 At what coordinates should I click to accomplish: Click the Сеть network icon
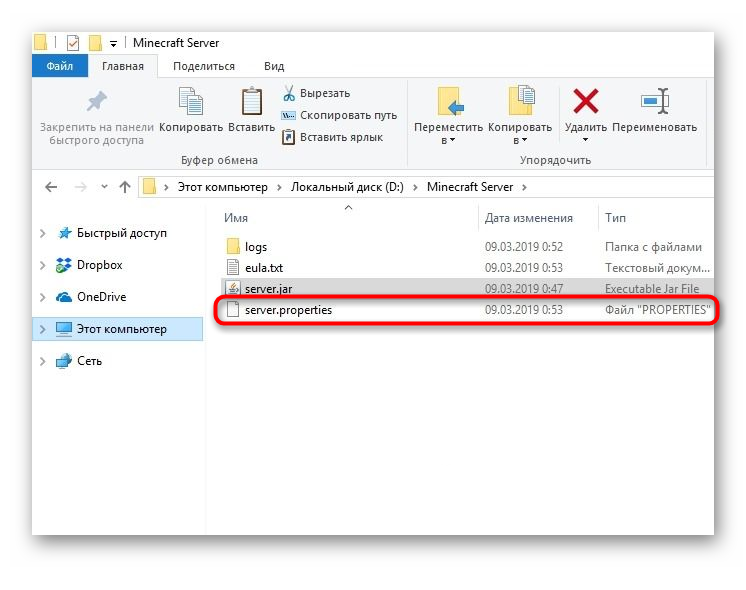pos(64,361)
